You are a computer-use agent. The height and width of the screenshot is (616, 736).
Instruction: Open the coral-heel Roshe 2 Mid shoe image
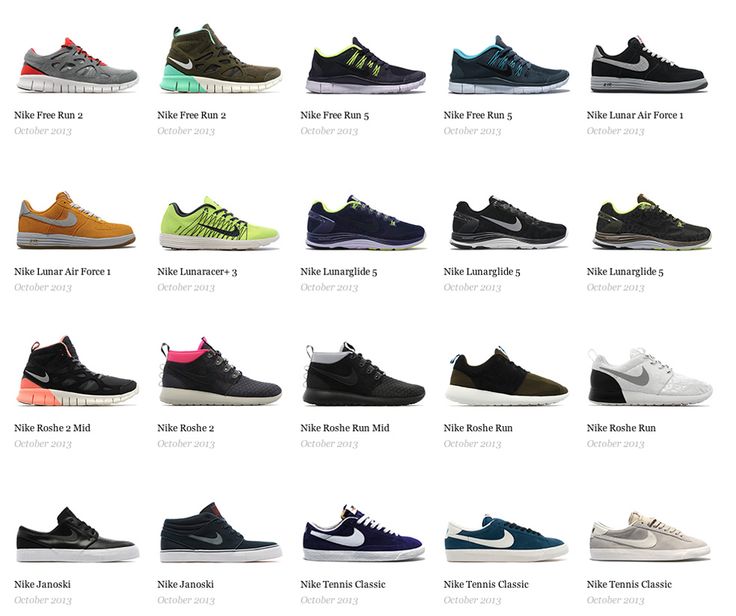[x=77, y=371]
